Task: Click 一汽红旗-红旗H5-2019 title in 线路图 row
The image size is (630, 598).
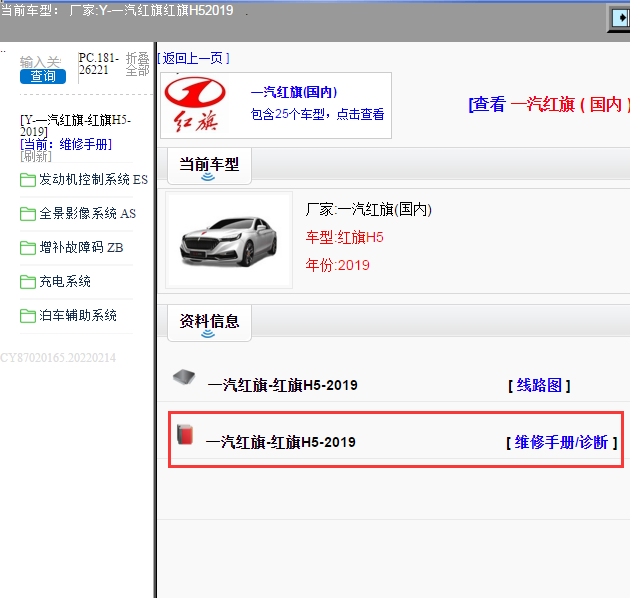Action: 282,385
